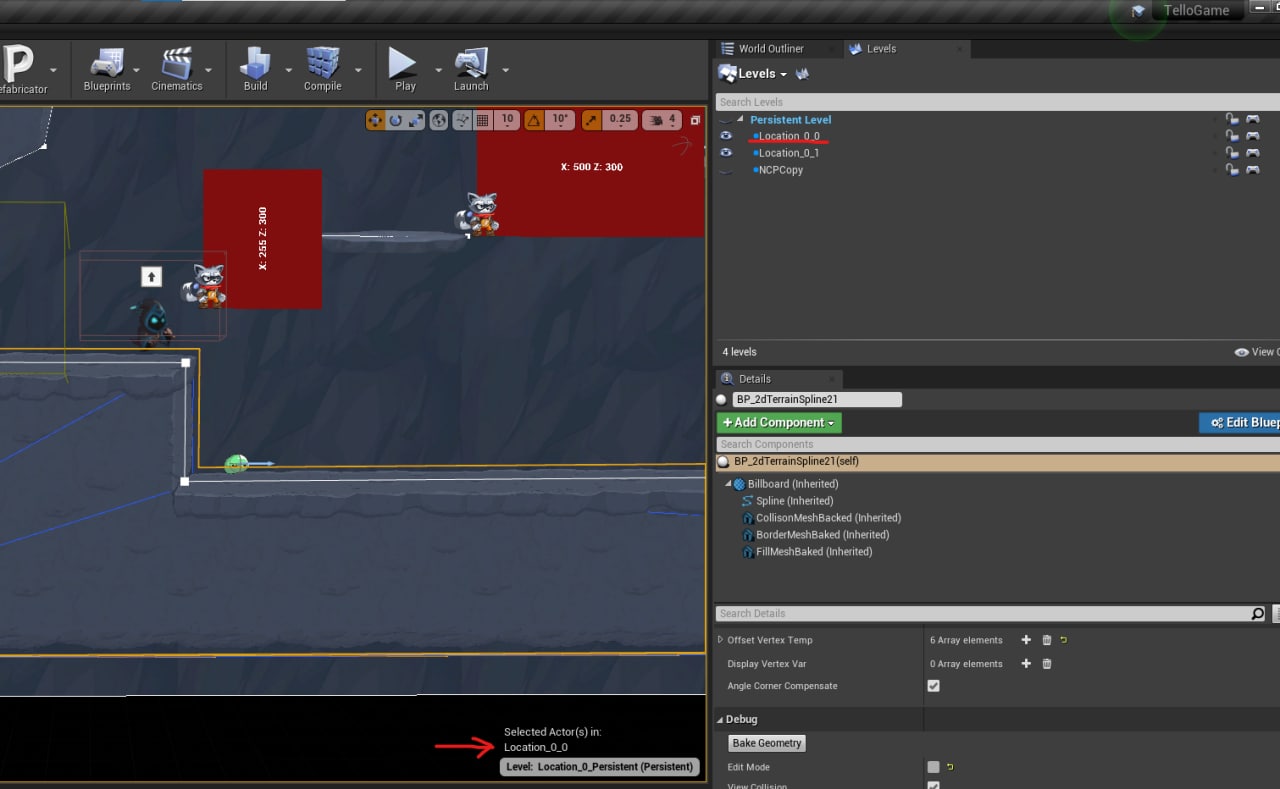Open View Options in Levels panel

(1257, 352)
